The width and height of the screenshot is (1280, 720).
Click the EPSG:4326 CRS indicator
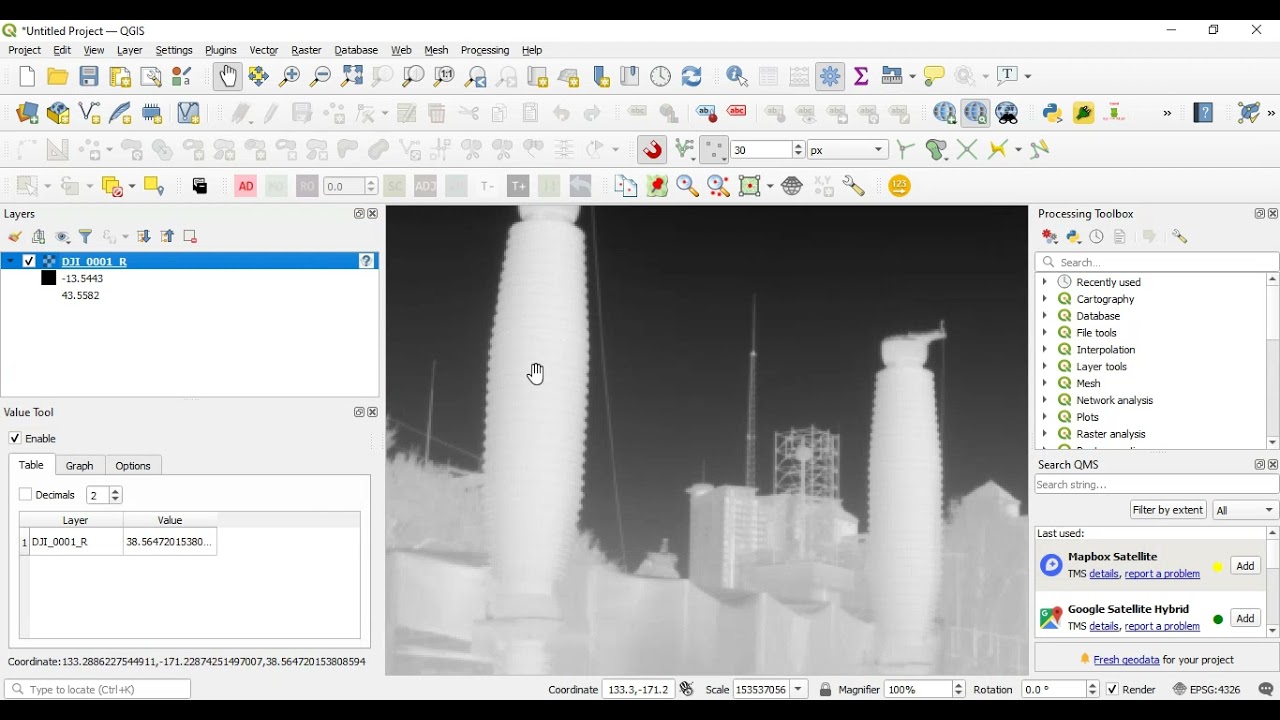click(1207, 690)
